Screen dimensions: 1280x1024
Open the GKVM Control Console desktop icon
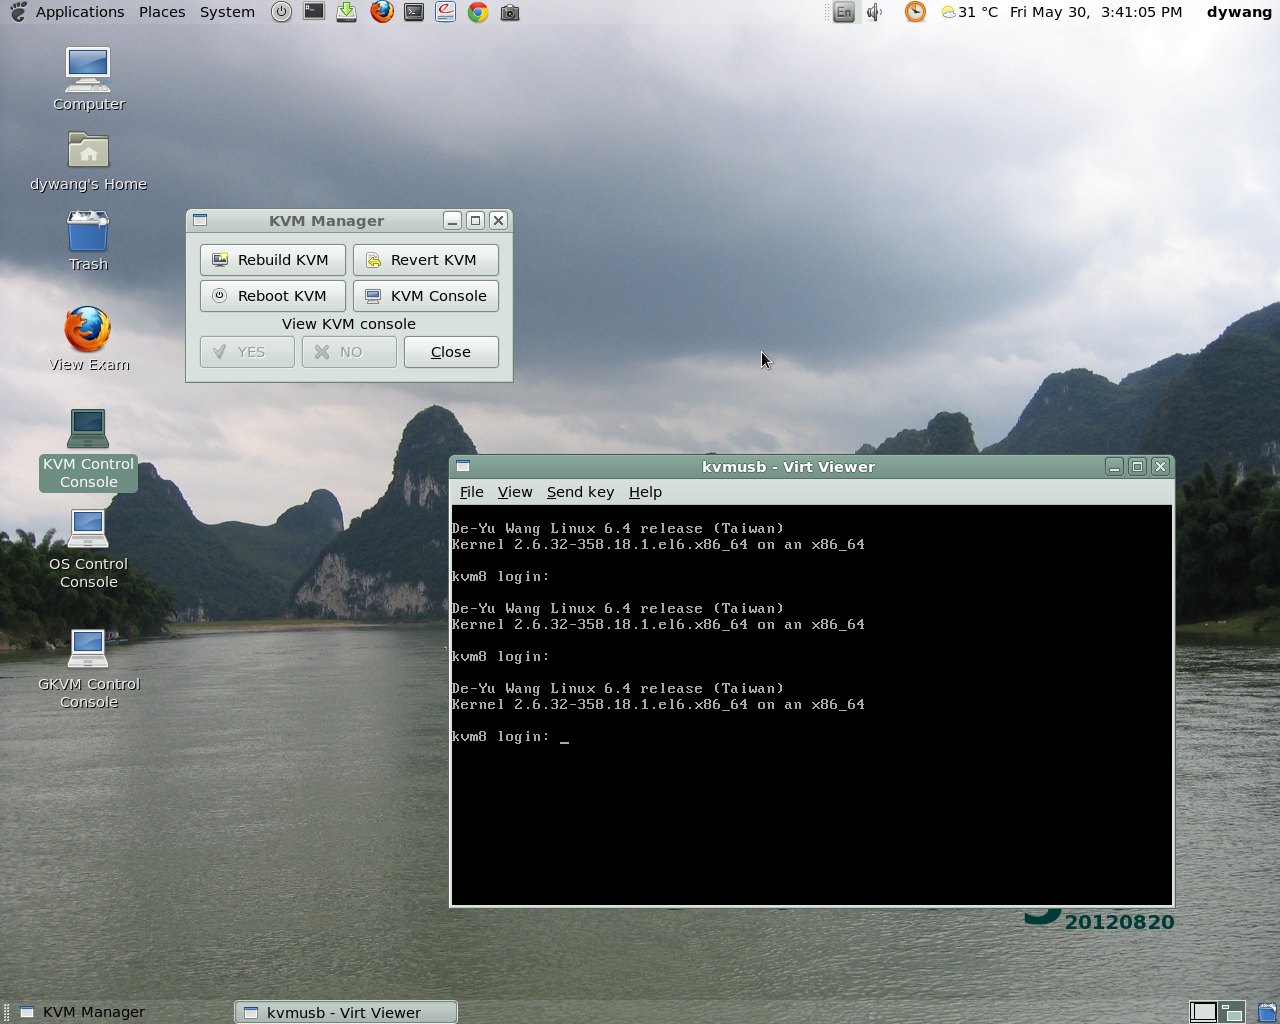pyautogui.click(x=88, y=648)
